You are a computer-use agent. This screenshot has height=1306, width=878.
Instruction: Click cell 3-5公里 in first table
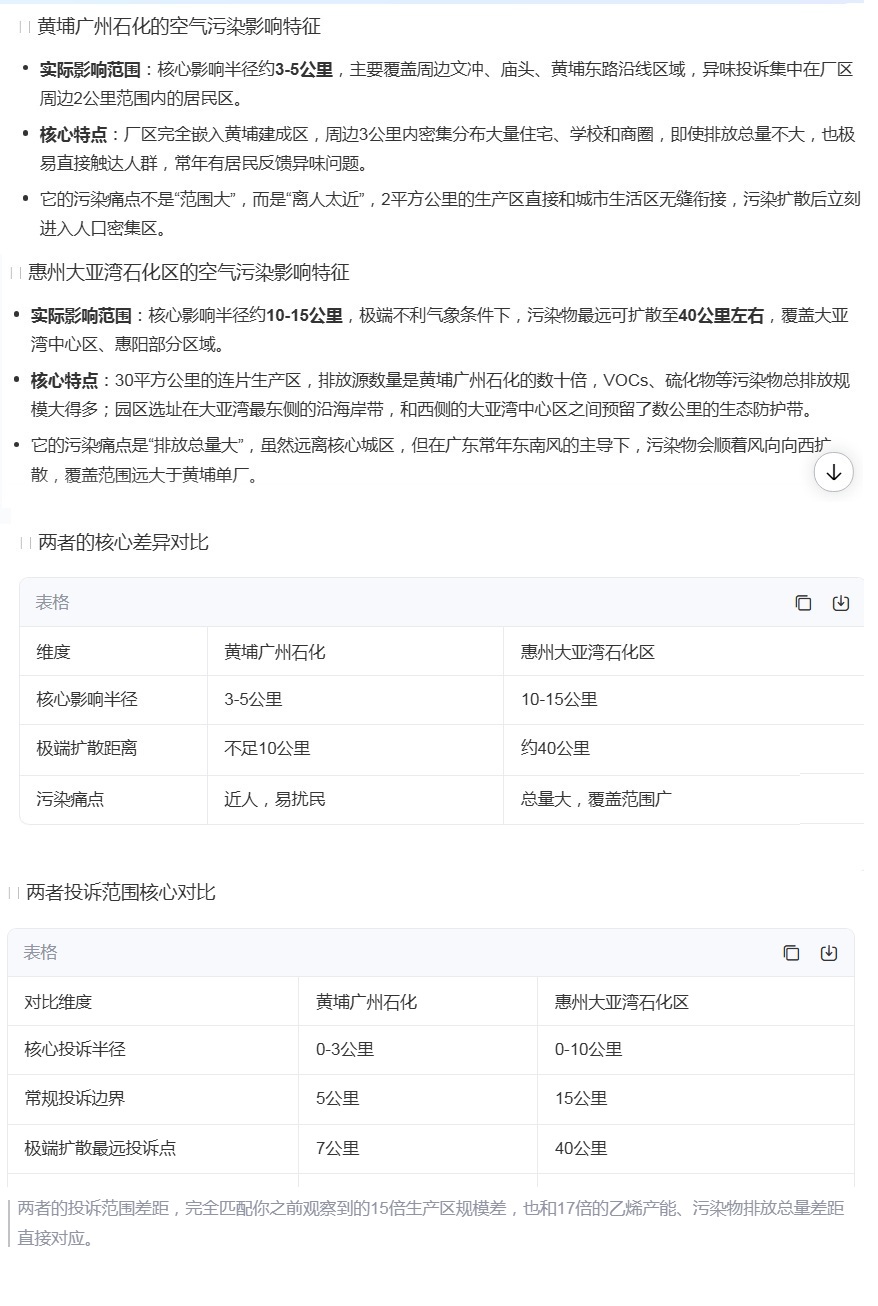253,700
